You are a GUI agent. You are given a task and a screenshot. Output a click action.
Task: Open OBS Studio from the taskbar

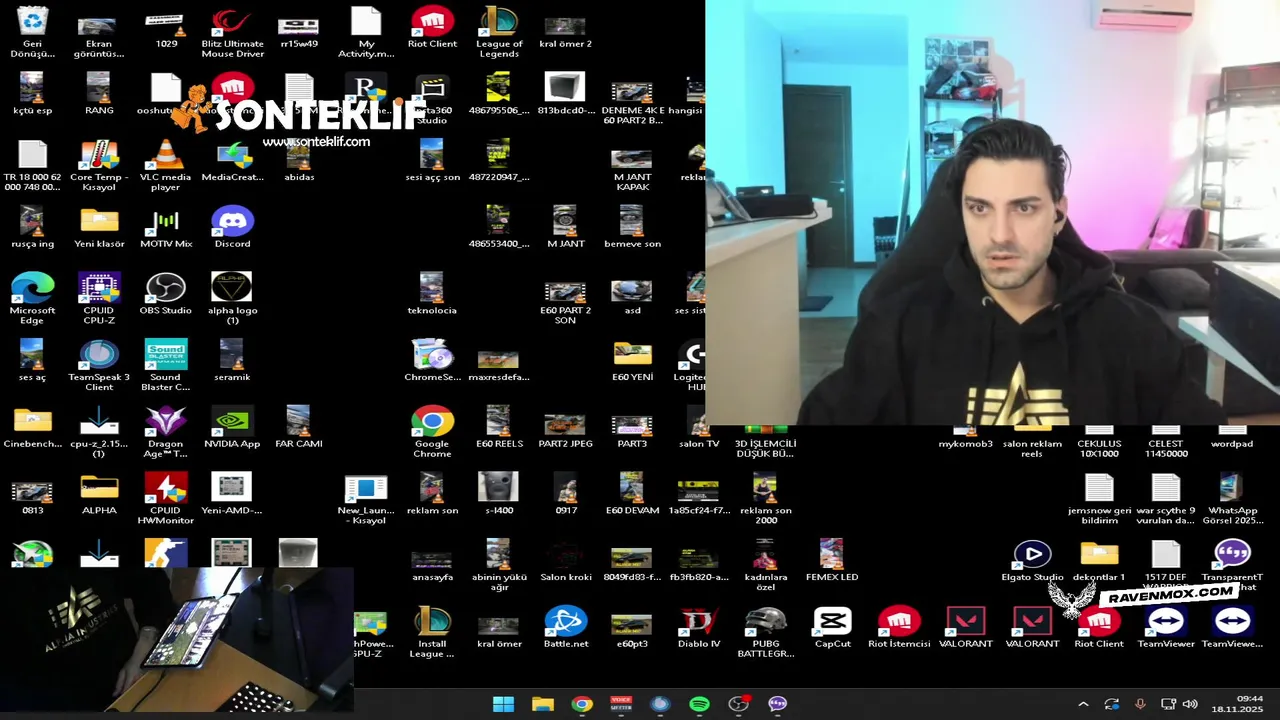[738, 704]
